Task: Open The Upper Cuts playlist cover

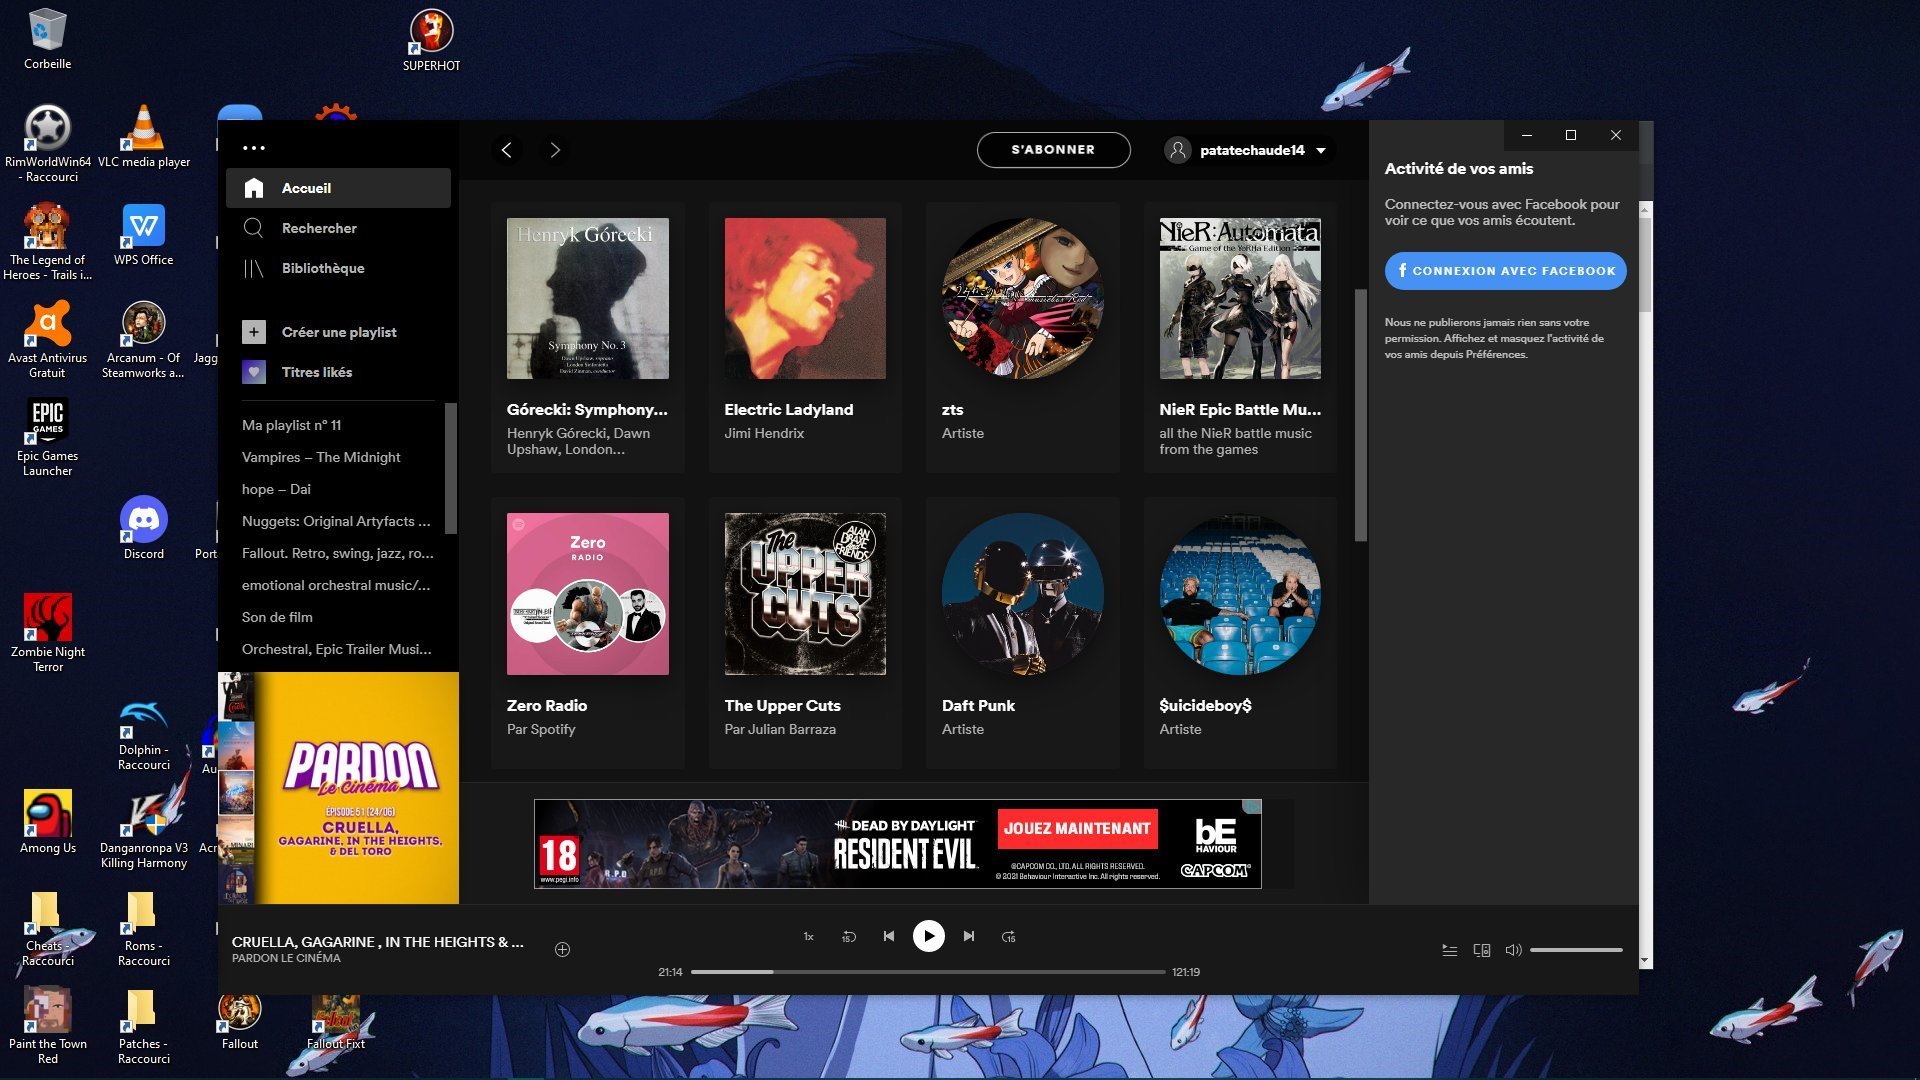Action: tap(805, 594)
